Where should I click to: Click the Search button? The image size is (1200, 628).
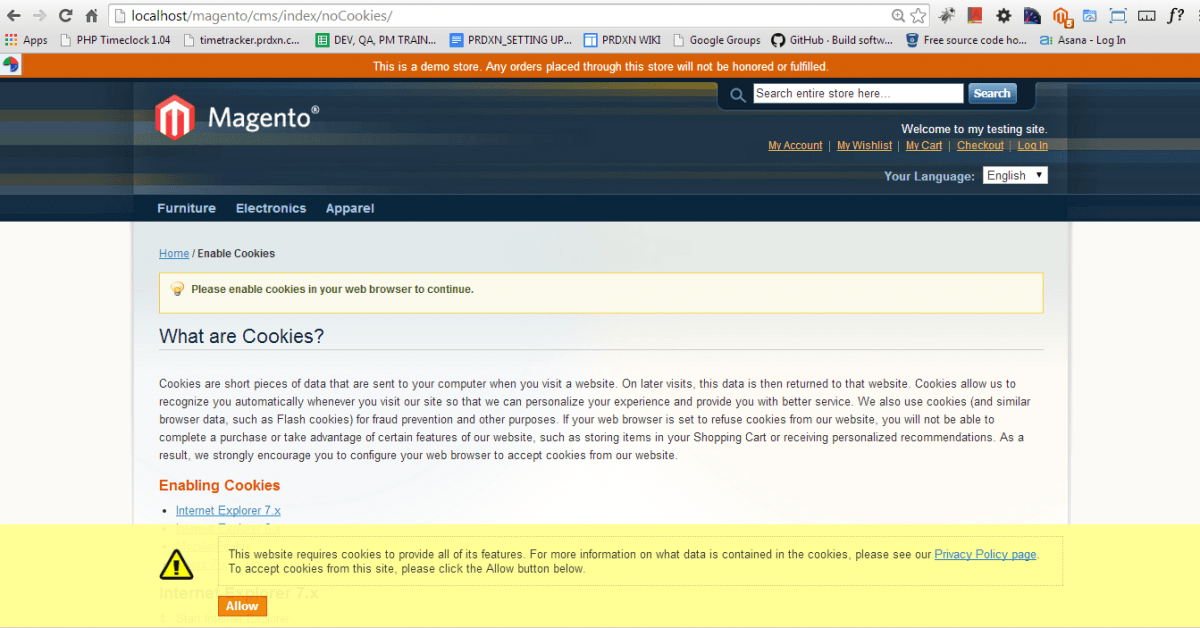pos(992,93)
